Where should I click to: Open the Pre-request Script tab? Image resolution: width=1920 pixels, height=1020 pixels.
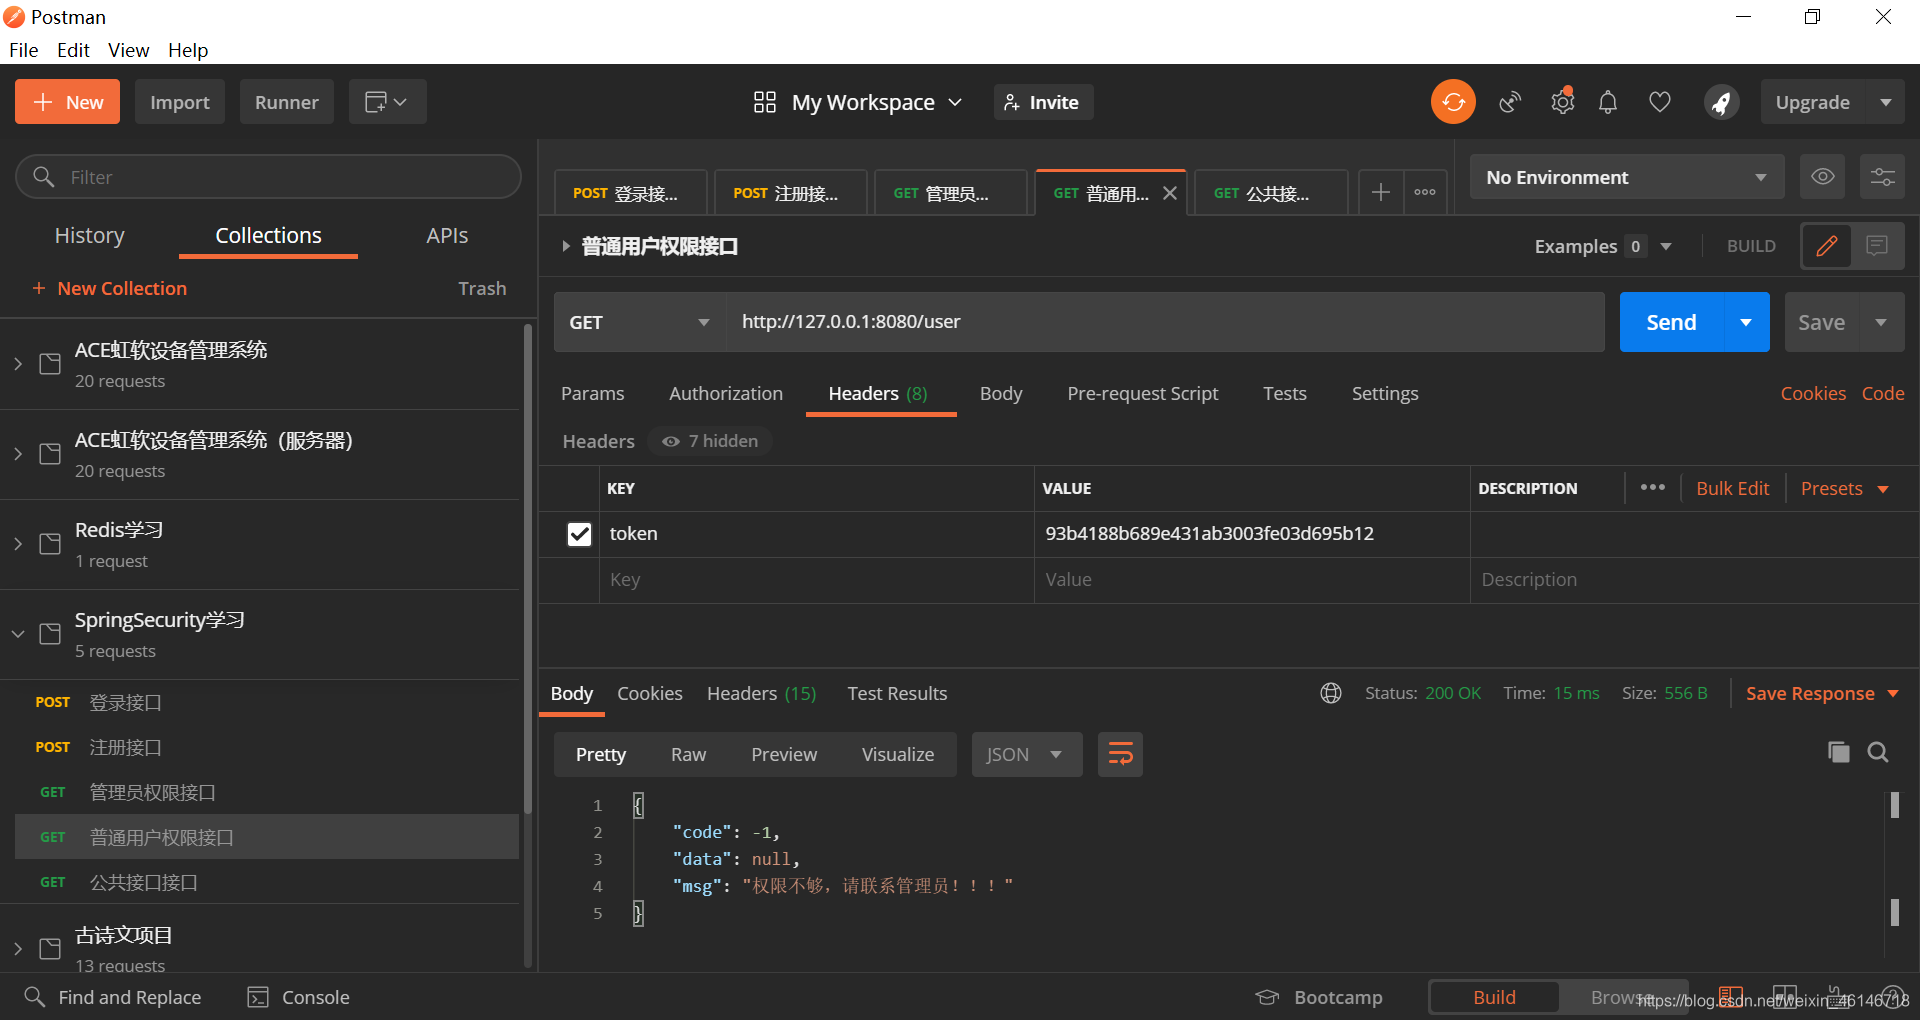1142,393
